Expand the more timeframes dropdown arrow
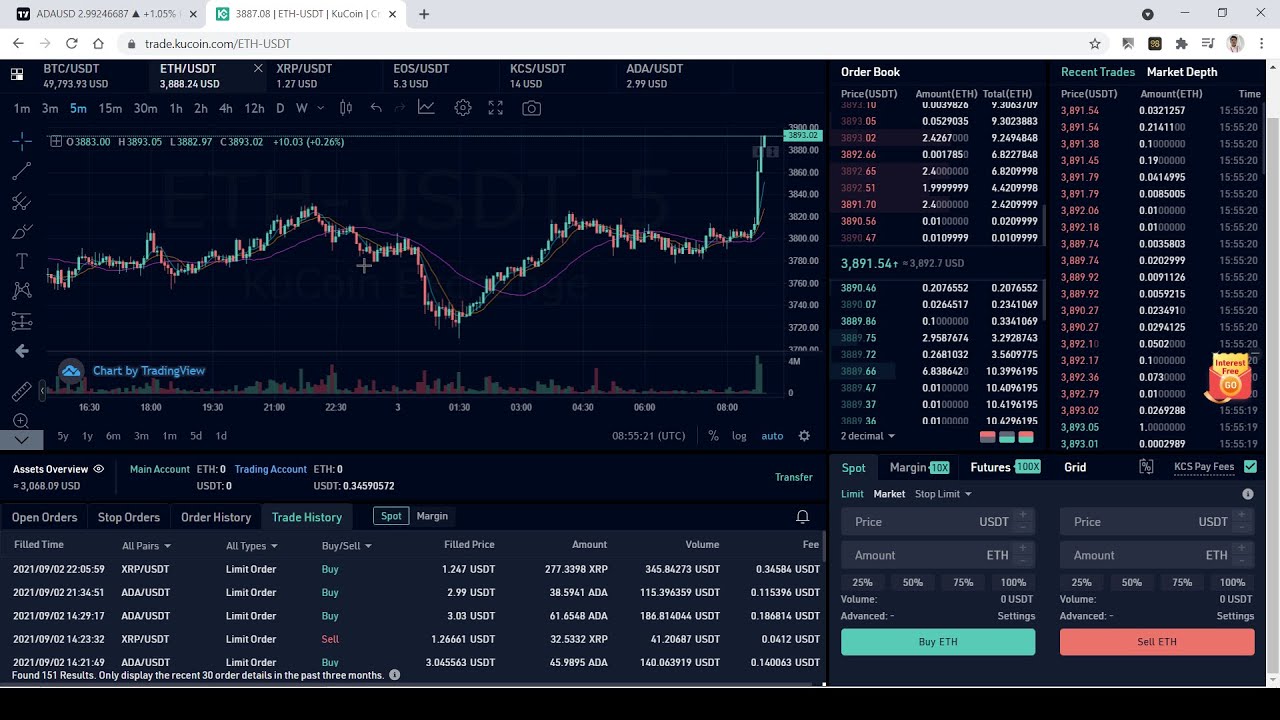This screenshot has width=1280, height=720. (x=320, y=108)
